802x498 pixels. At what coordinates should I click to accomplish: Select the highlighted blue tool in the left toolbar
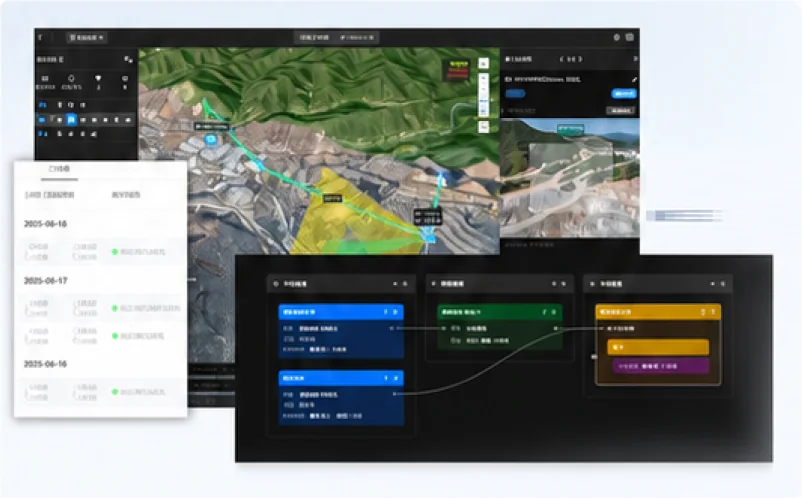[x=71, y=120]
